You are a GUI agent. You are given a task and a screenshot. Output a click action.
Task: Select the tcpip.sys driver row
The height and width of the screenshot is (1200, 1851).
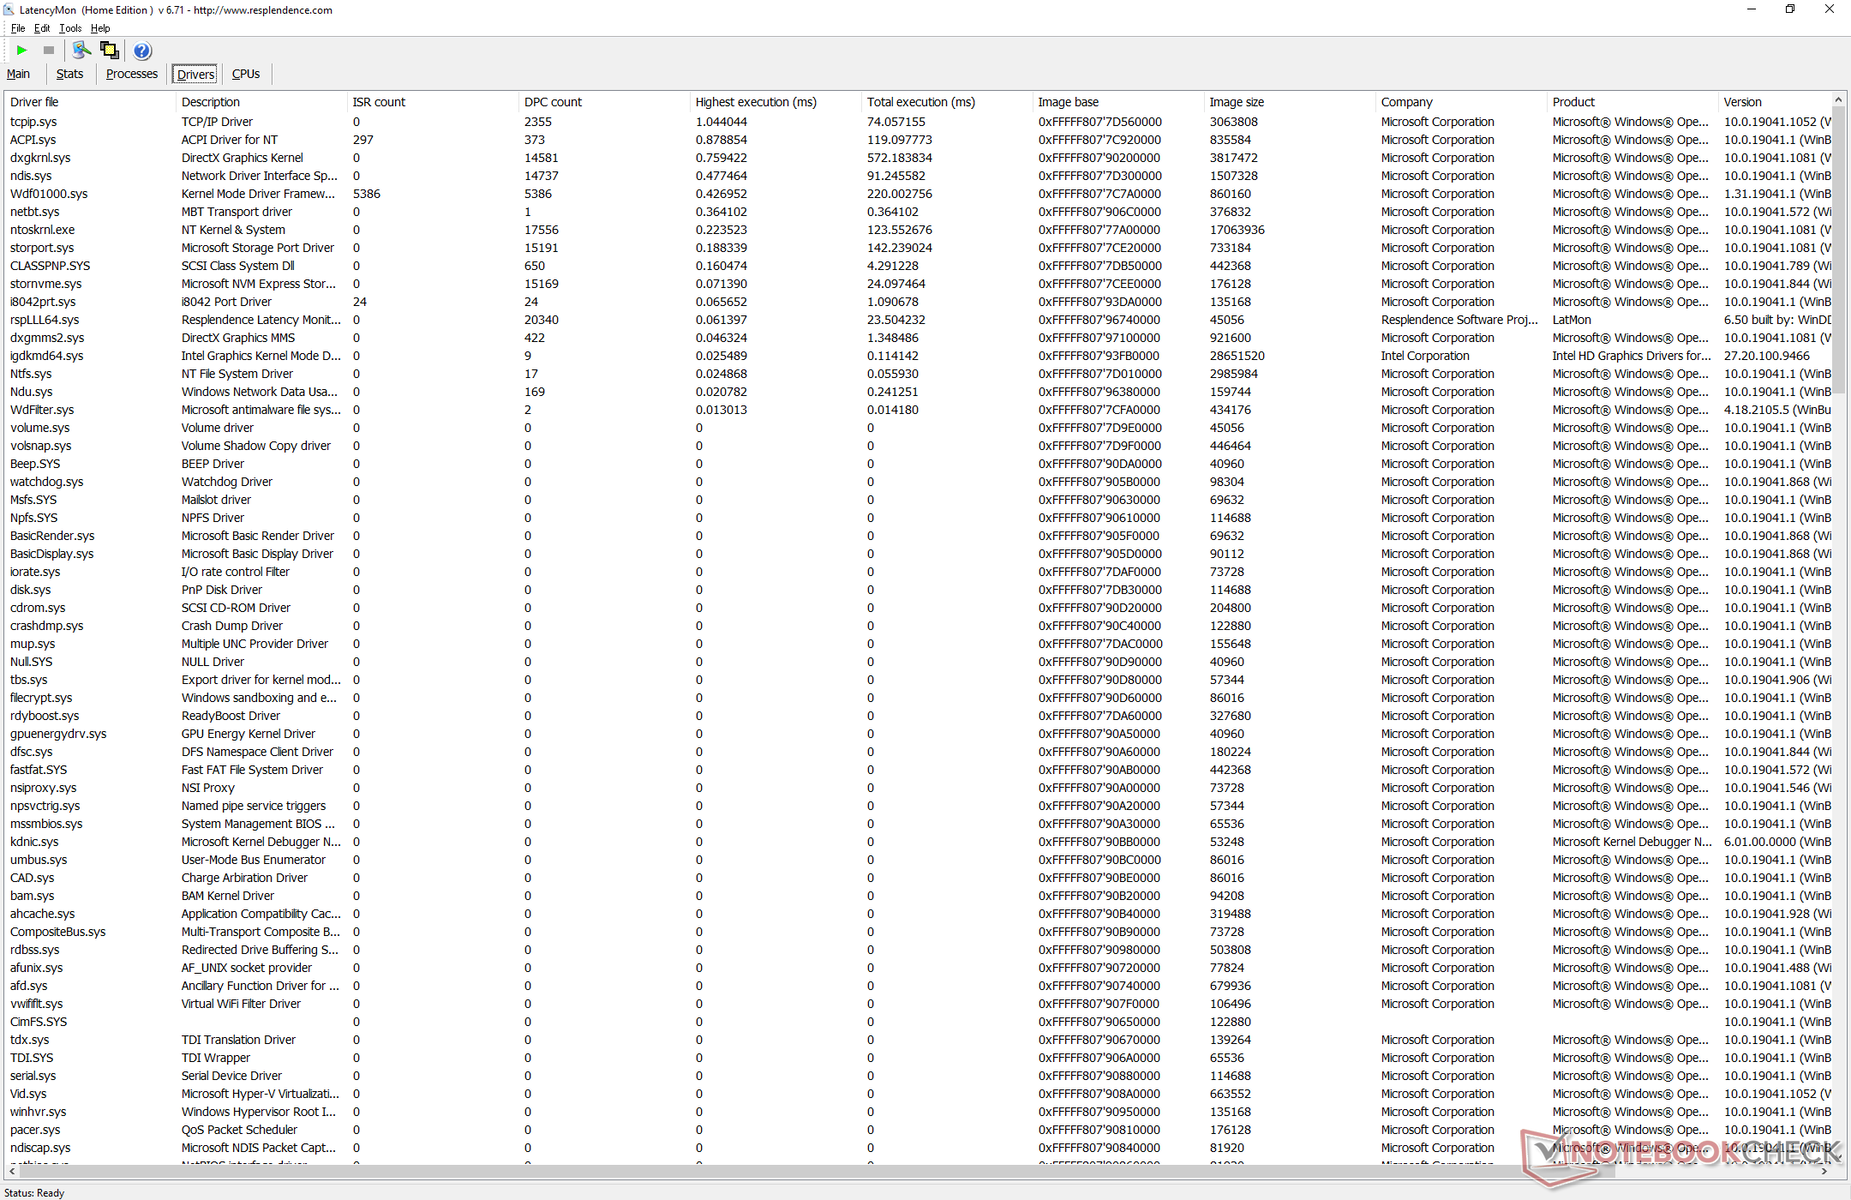point(918,122)
